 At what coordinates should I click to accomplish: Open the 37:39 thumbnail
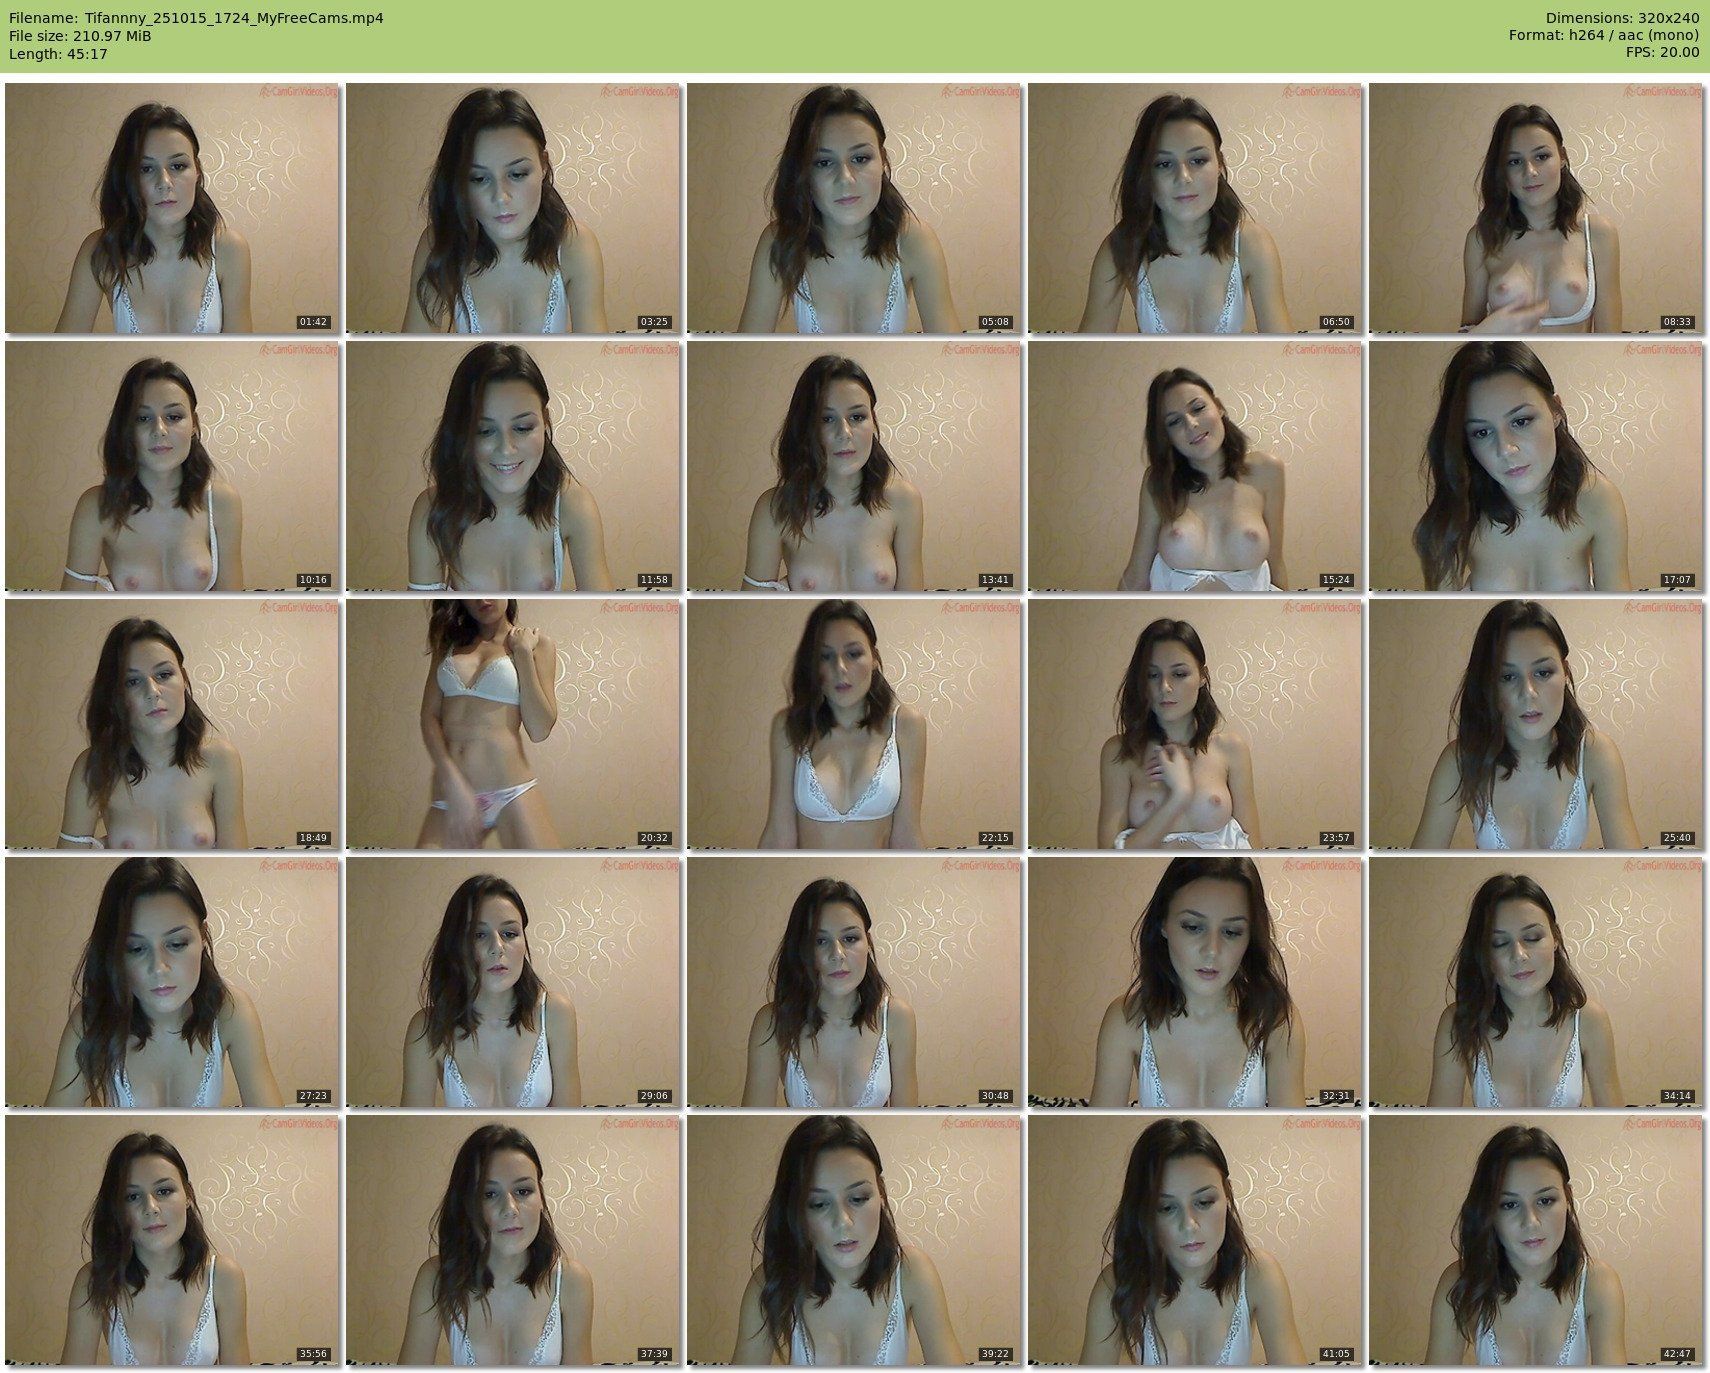(x=513, y=1240)
